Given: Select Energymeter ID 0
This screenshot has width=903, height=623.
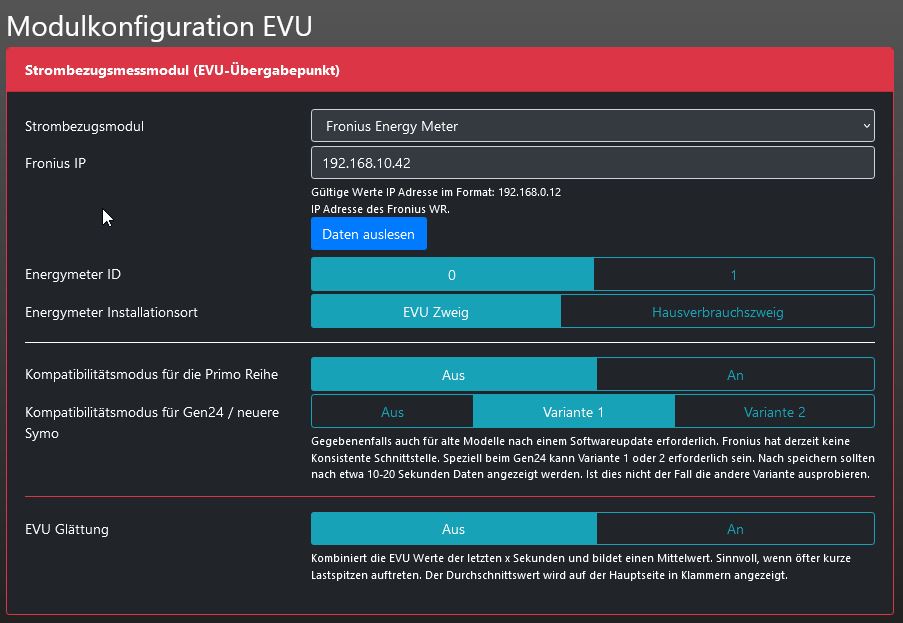Looking at the screenshot, I should click(x=452, y=275).
